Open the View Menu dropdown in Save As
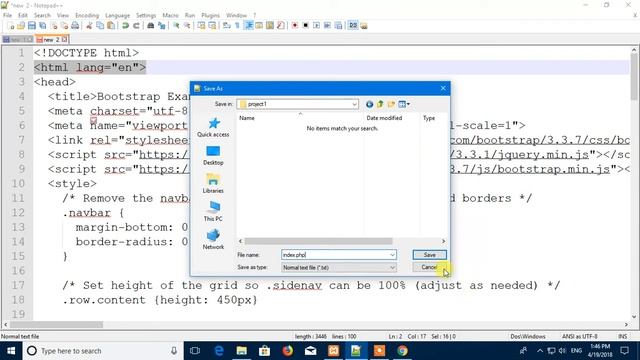 tap(404, 104)
